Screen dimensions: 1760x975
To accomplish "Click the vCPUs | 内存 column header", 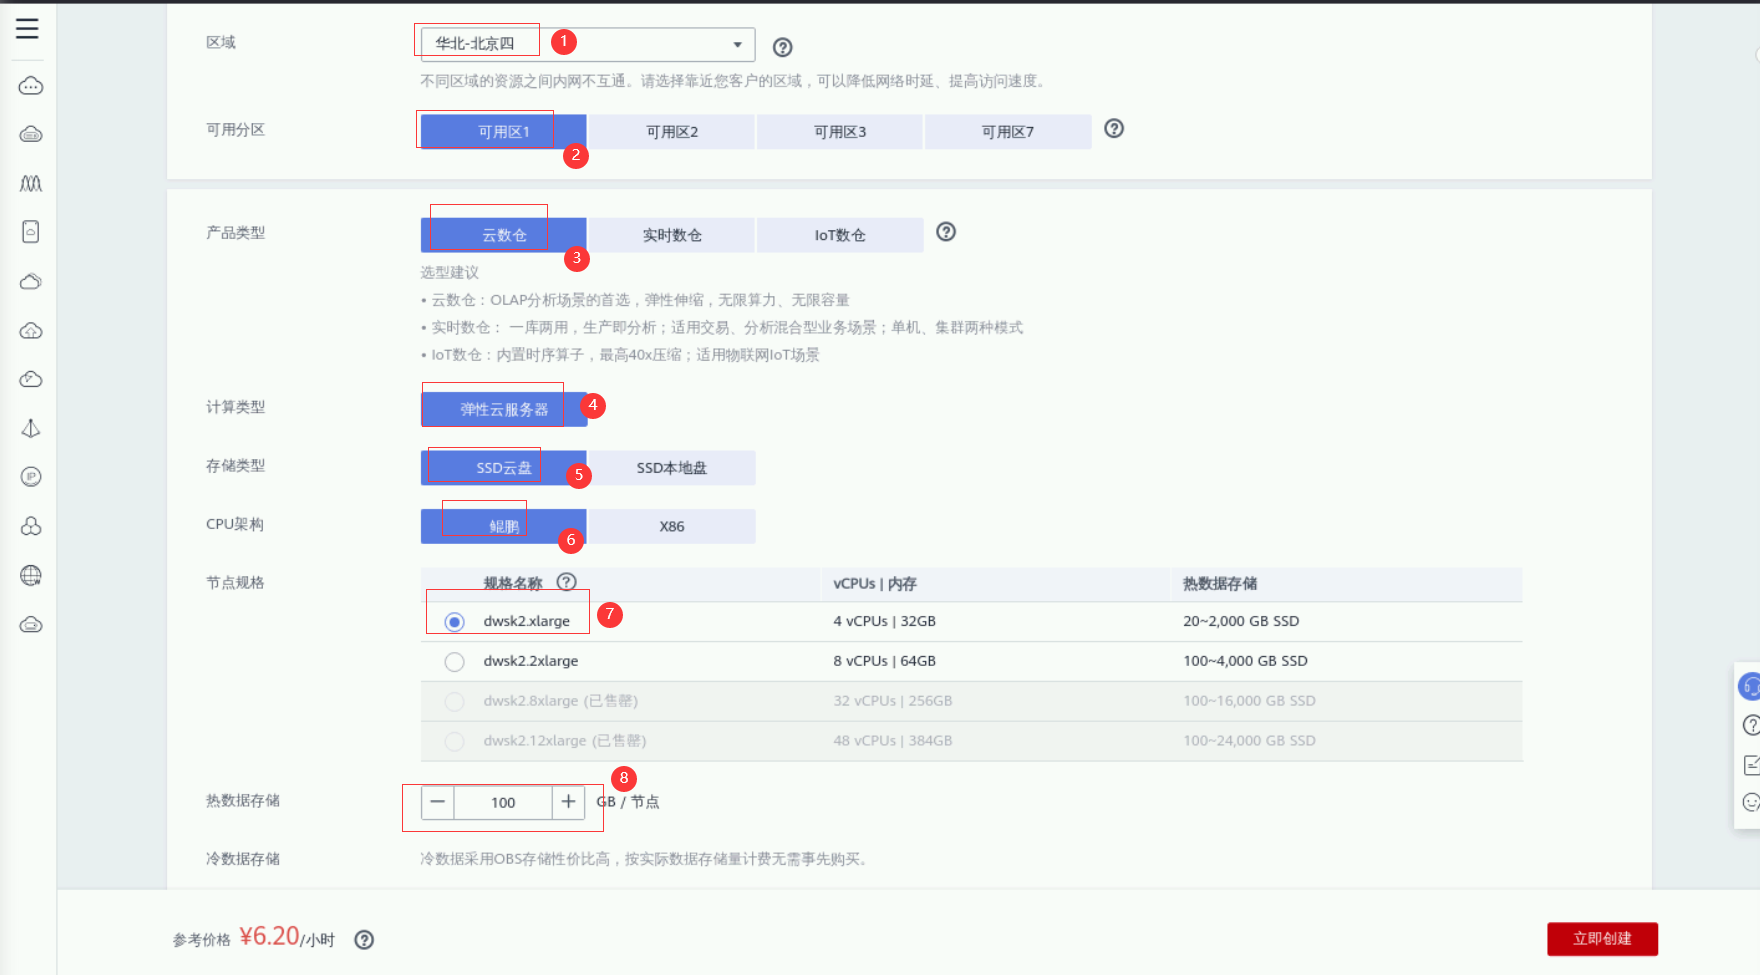I will tap(875, 584).
